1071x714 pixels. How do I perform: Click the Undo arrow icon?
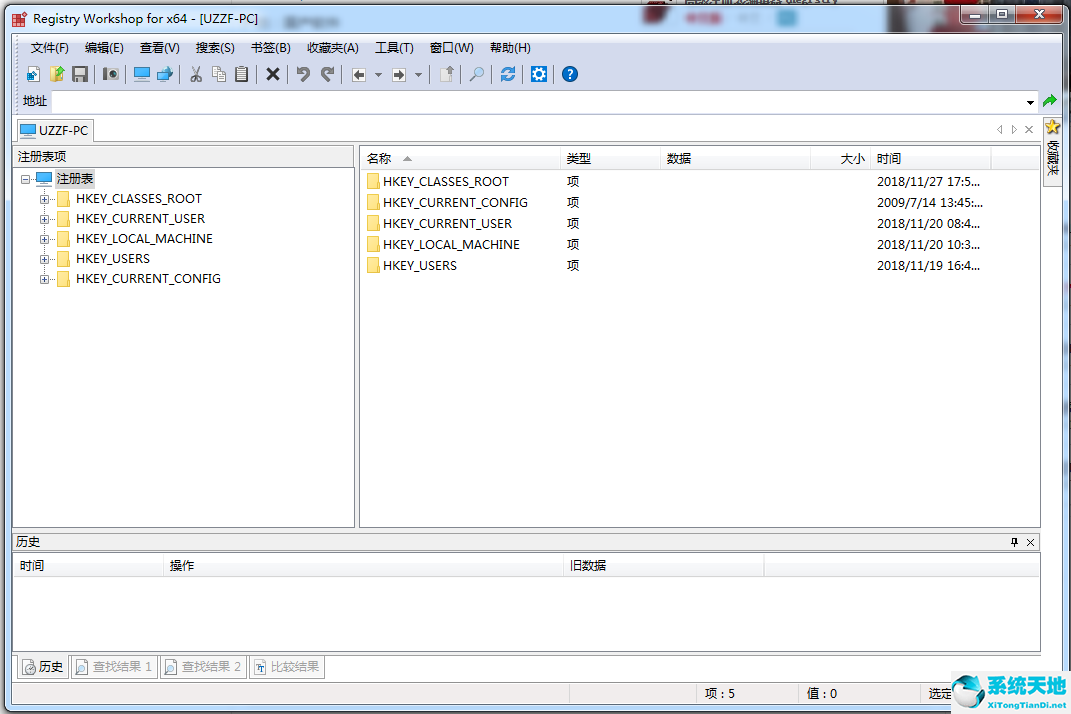[x=303, y=74]
